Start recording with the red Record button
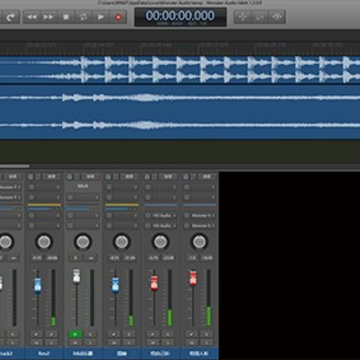Screen dimensions: 360x360 (118, 17)
